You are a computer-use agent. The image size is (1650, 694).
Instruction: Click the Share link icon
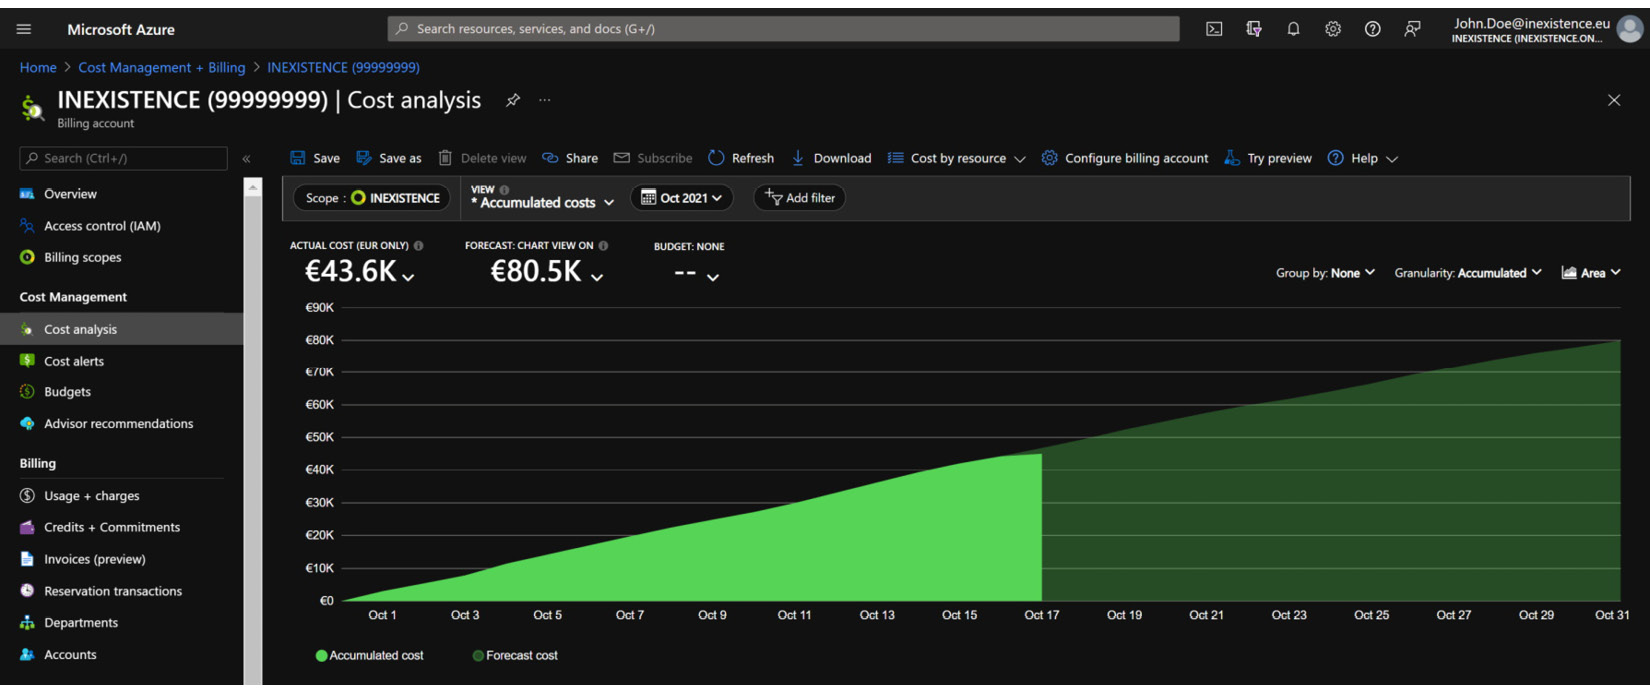point(550,158)
